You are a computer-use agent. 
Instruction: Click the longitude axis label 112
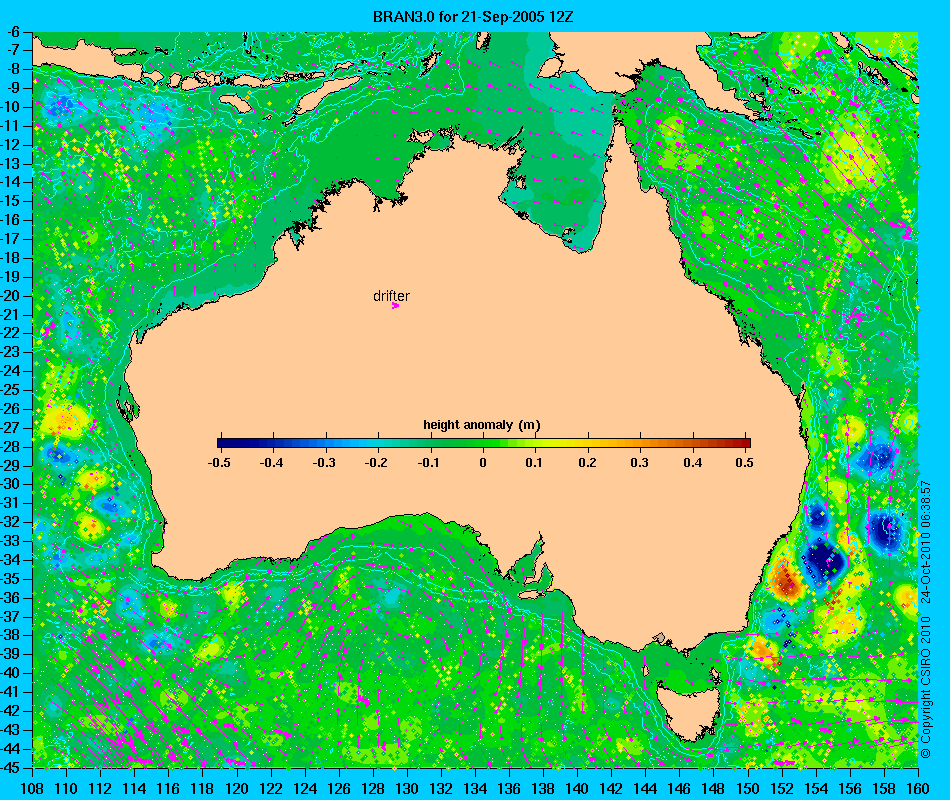pyautogui.click(x=100, y=788)
